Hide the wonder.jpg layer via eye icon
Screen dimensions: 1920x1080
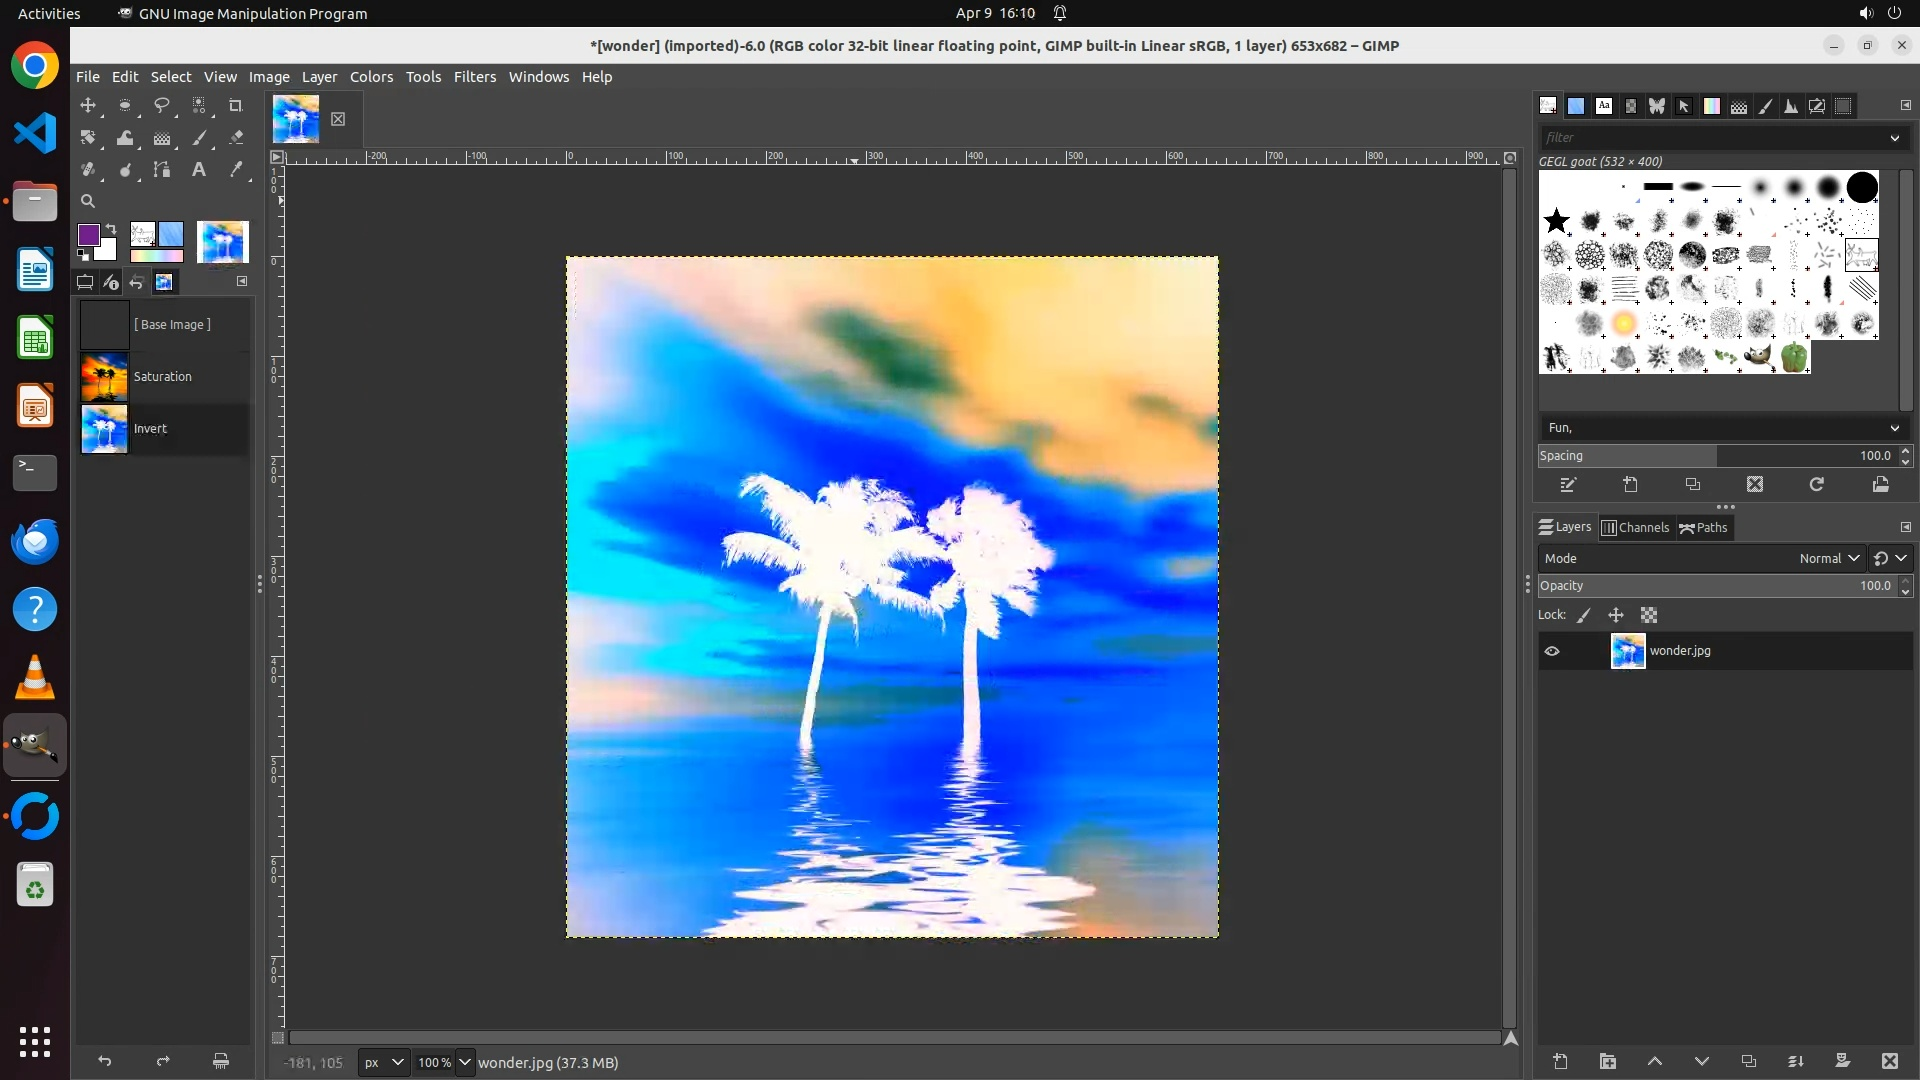coord(1552,651)
